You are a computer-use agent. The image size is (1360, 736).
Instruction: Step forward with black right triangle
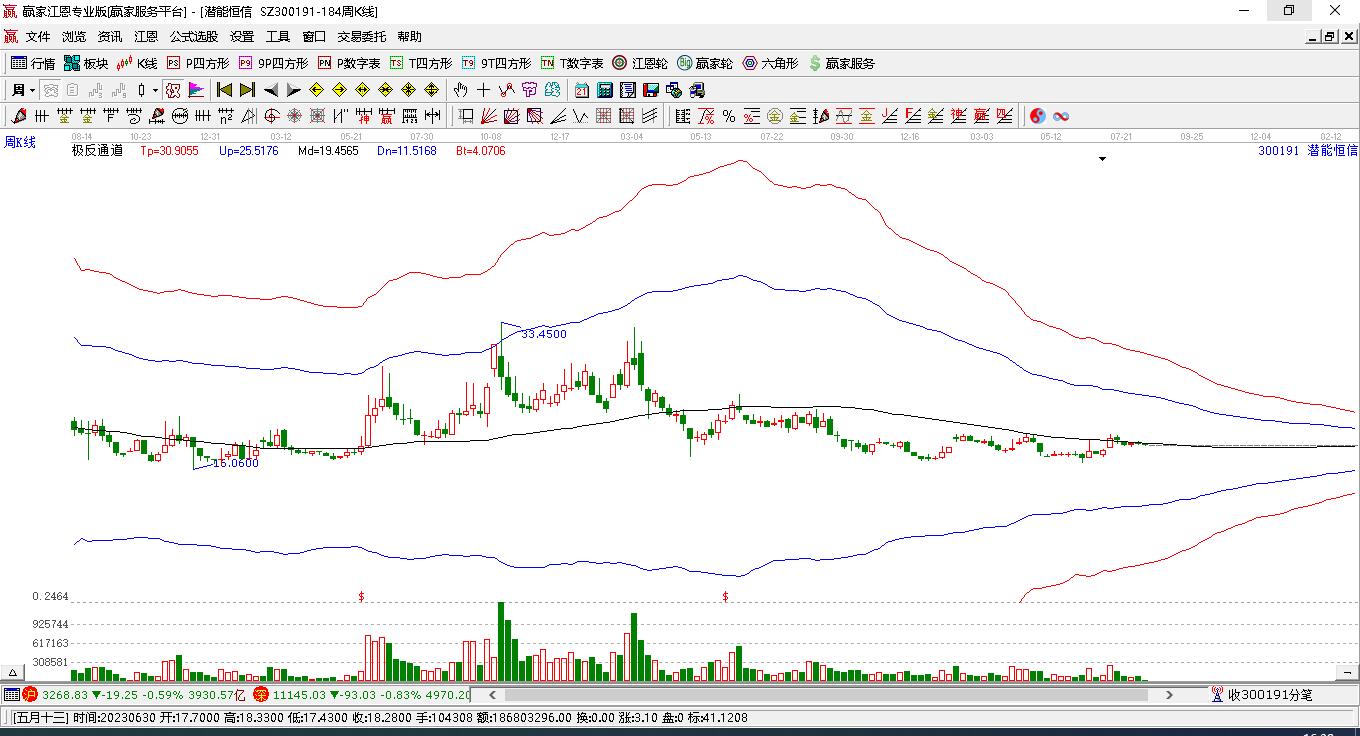tap(293, 90)
